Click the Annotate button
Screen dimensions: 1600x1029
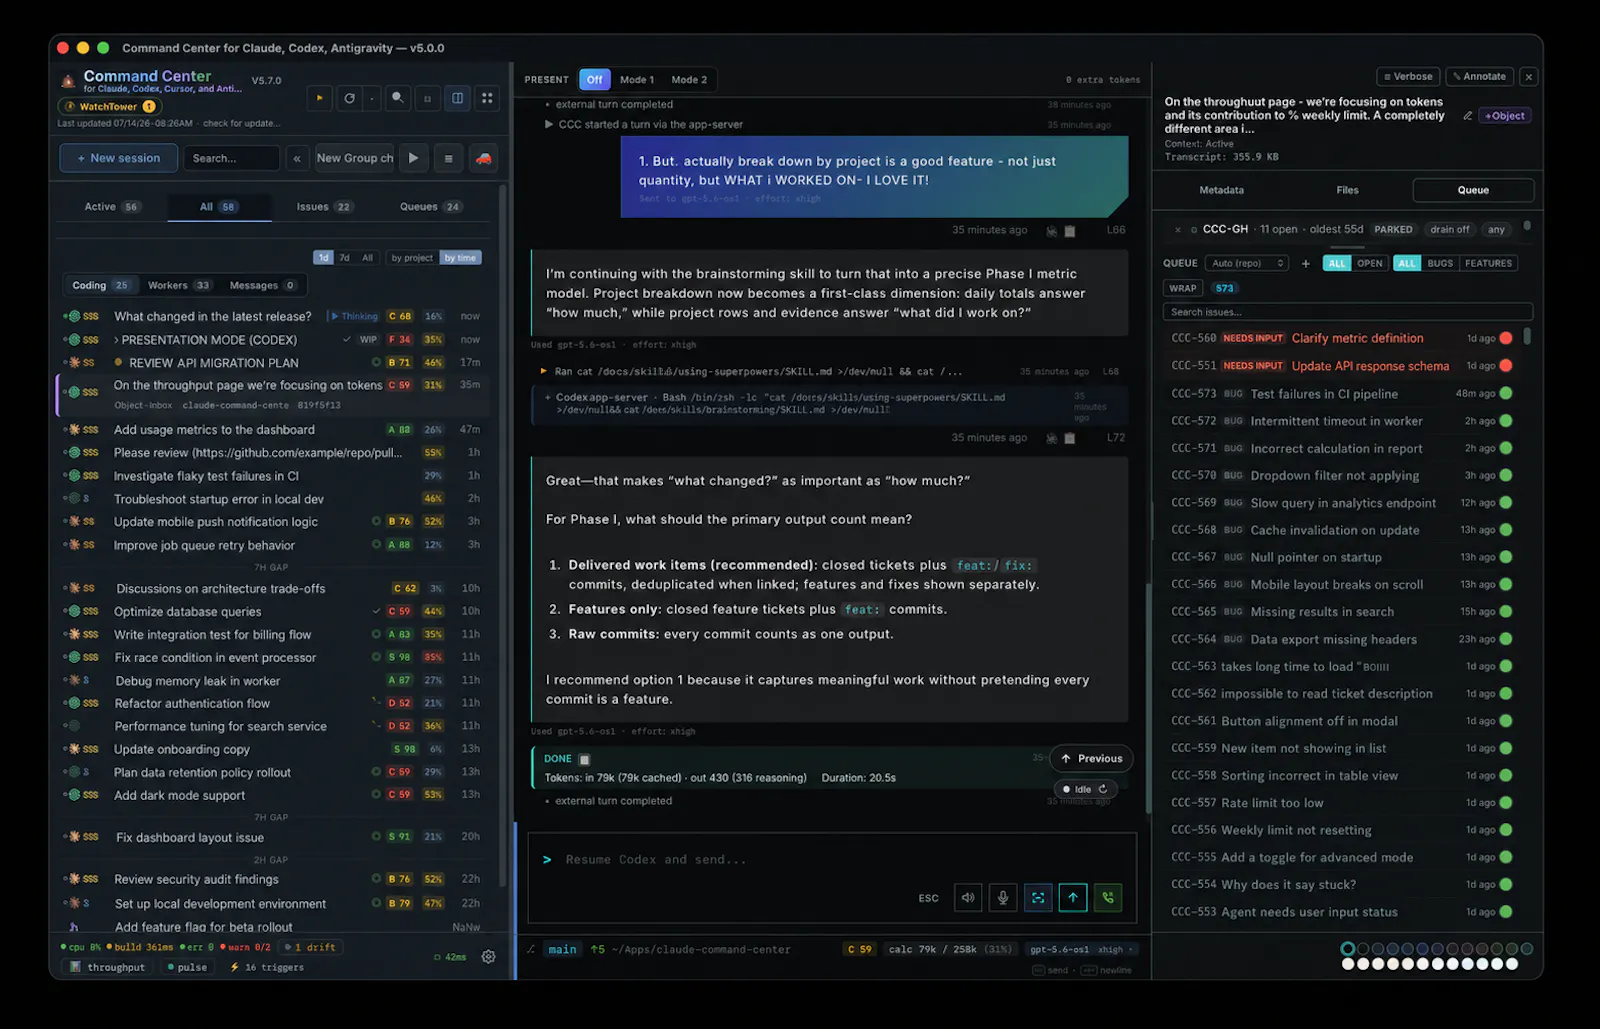point(1480,77)
